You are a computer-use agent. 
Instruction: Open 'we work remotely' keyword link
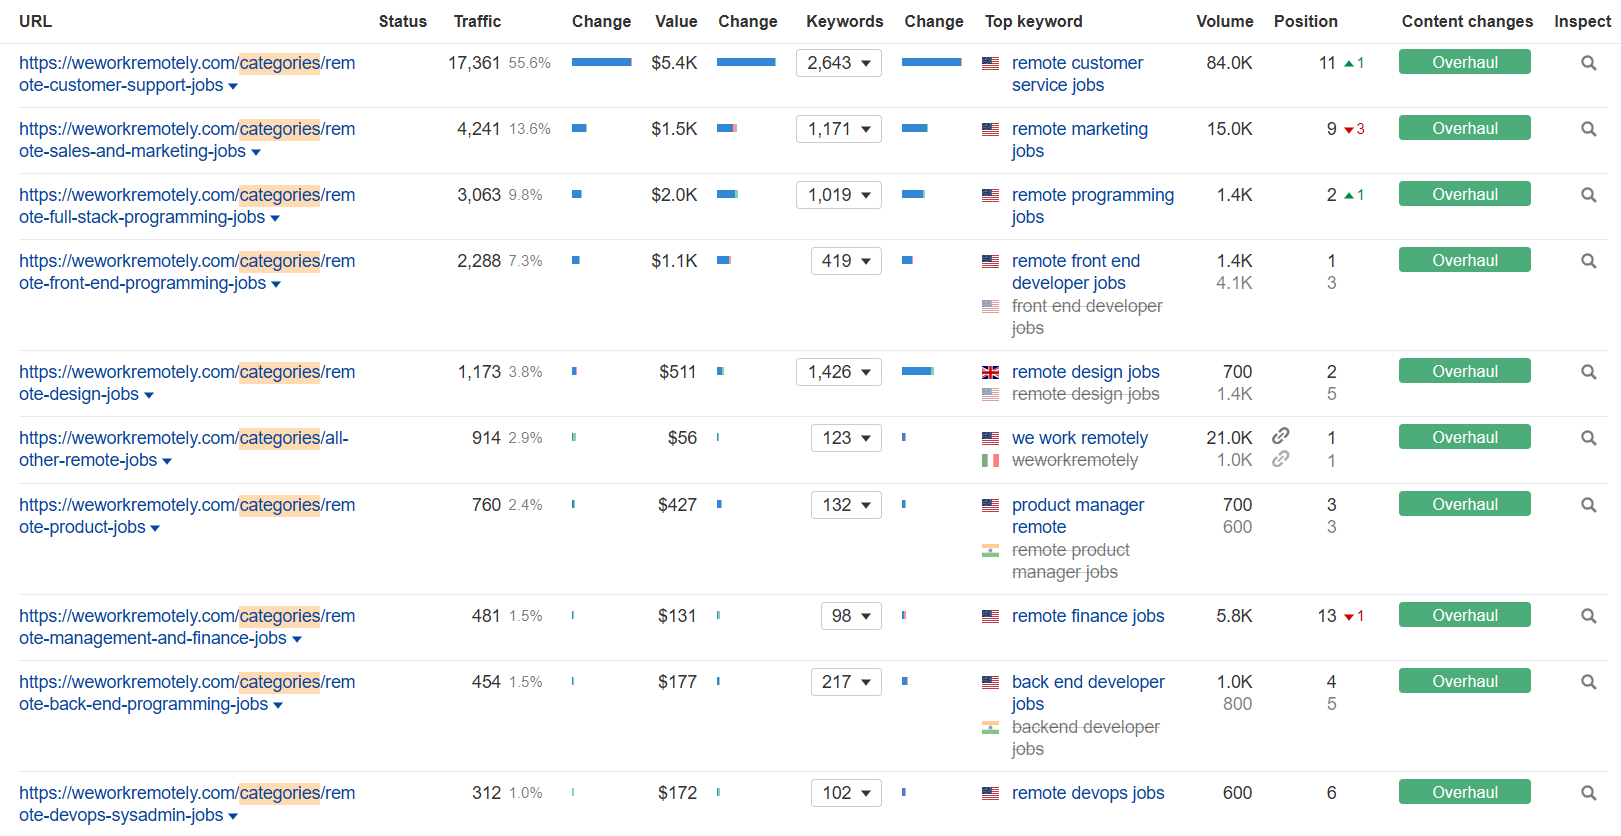[1080, 438]
